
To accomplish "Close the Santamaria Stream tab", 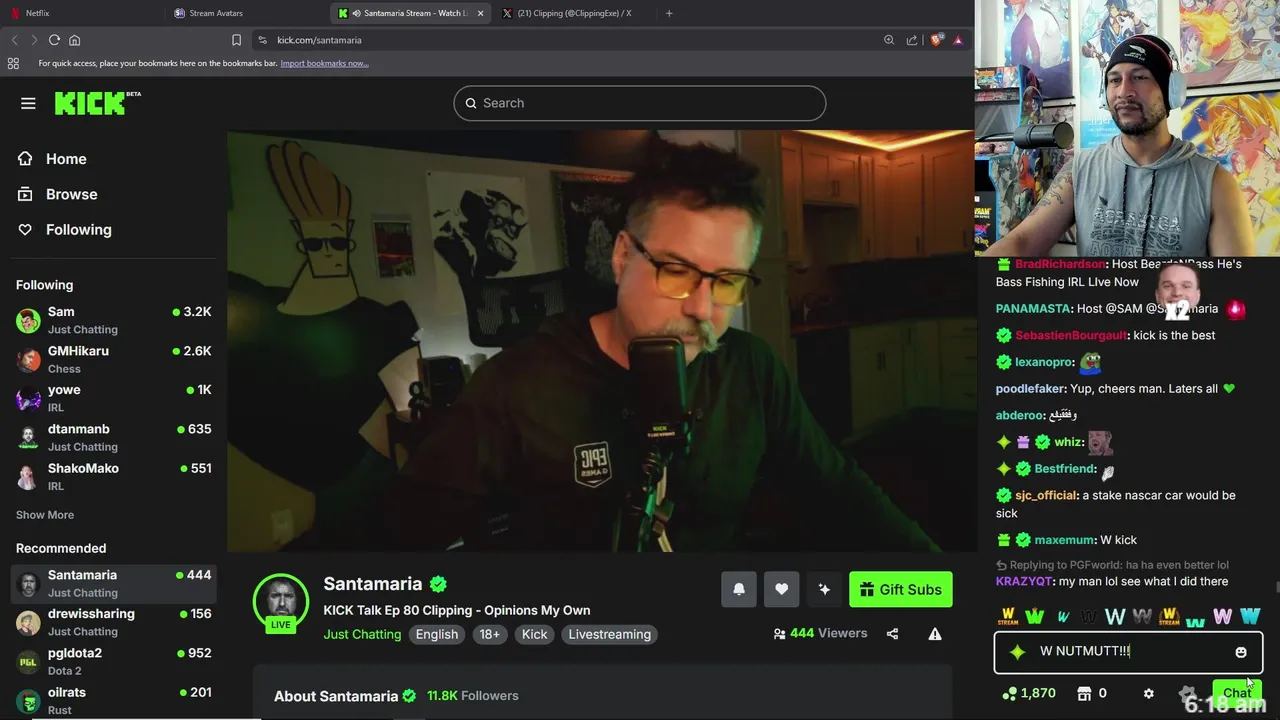I will pos(480,13).
